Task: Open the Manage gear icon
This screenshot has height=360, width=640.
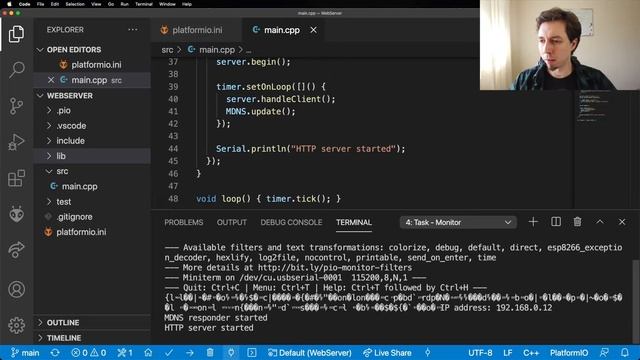Action: [16, 325]
